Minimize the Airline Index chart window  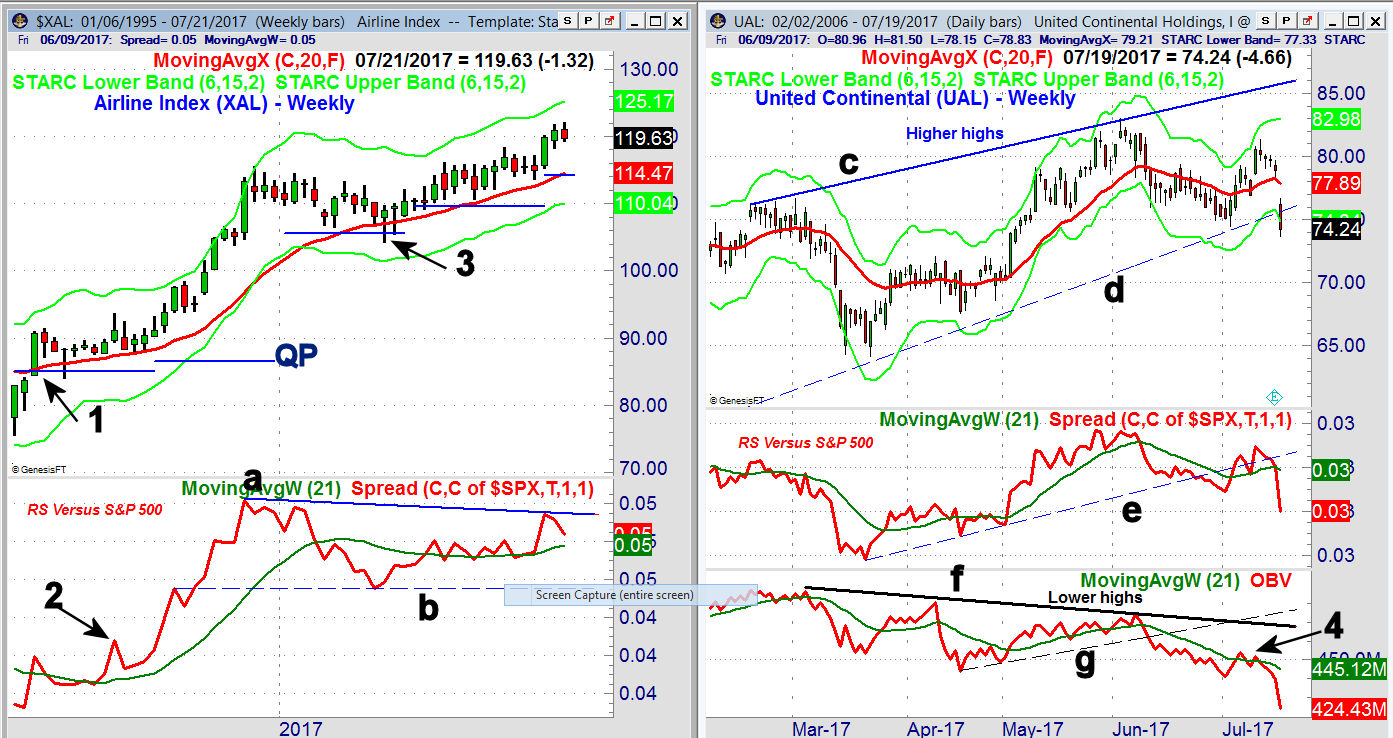click(633, 21)
